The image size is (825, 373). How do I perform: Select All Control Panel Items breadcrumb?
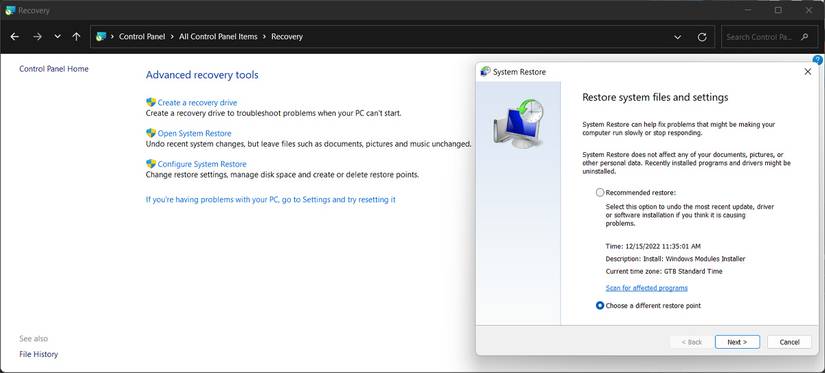(218, 37)
